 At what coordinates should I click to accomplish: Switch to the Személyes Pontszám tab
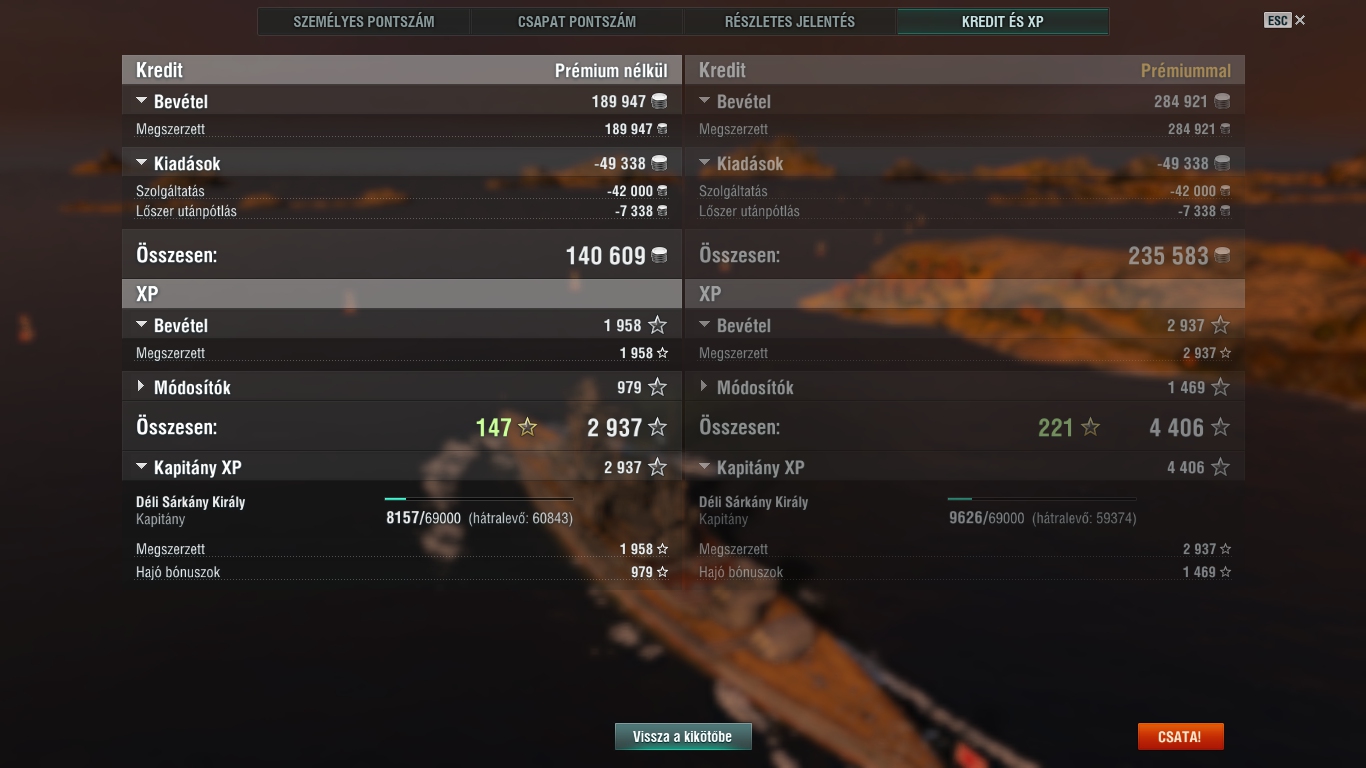[364, 21]
